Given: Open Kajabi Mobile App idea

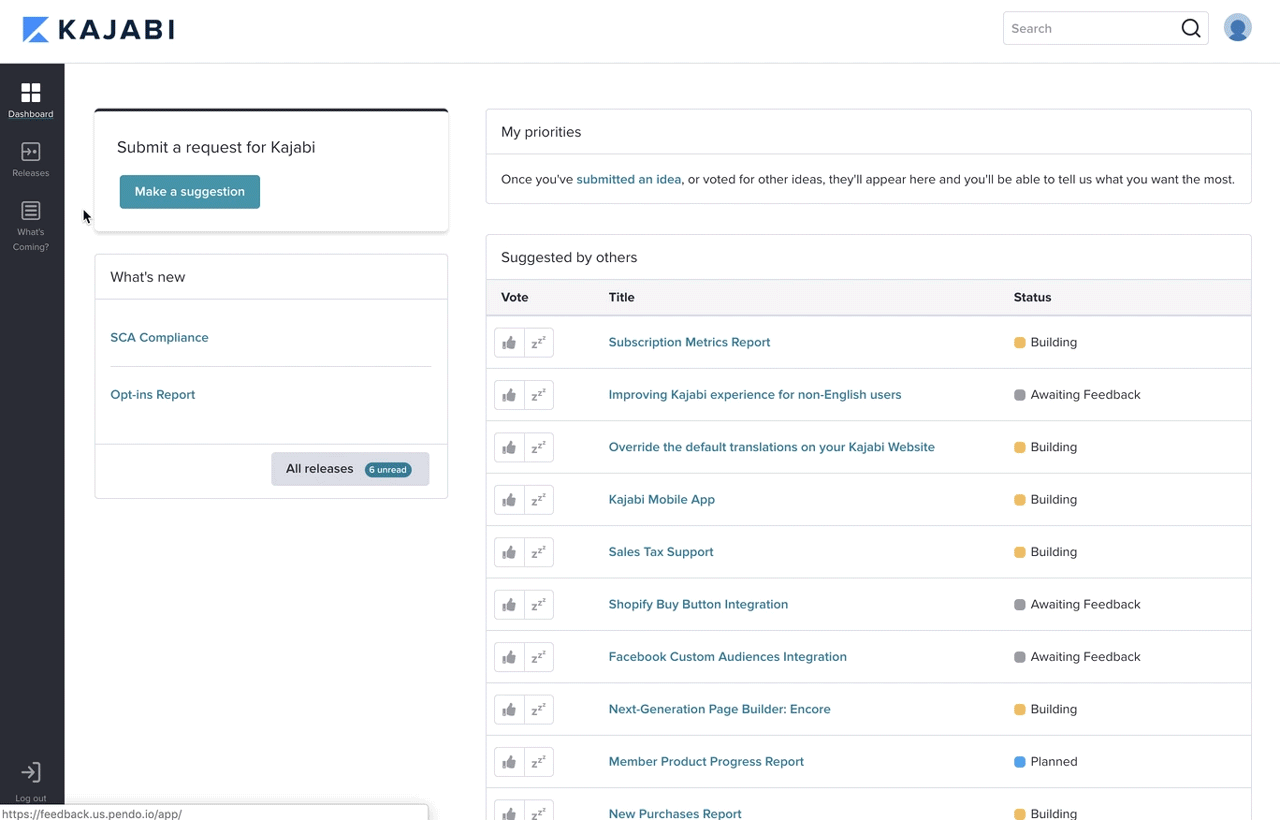Looking at the screenshot, I should [661, 500].
